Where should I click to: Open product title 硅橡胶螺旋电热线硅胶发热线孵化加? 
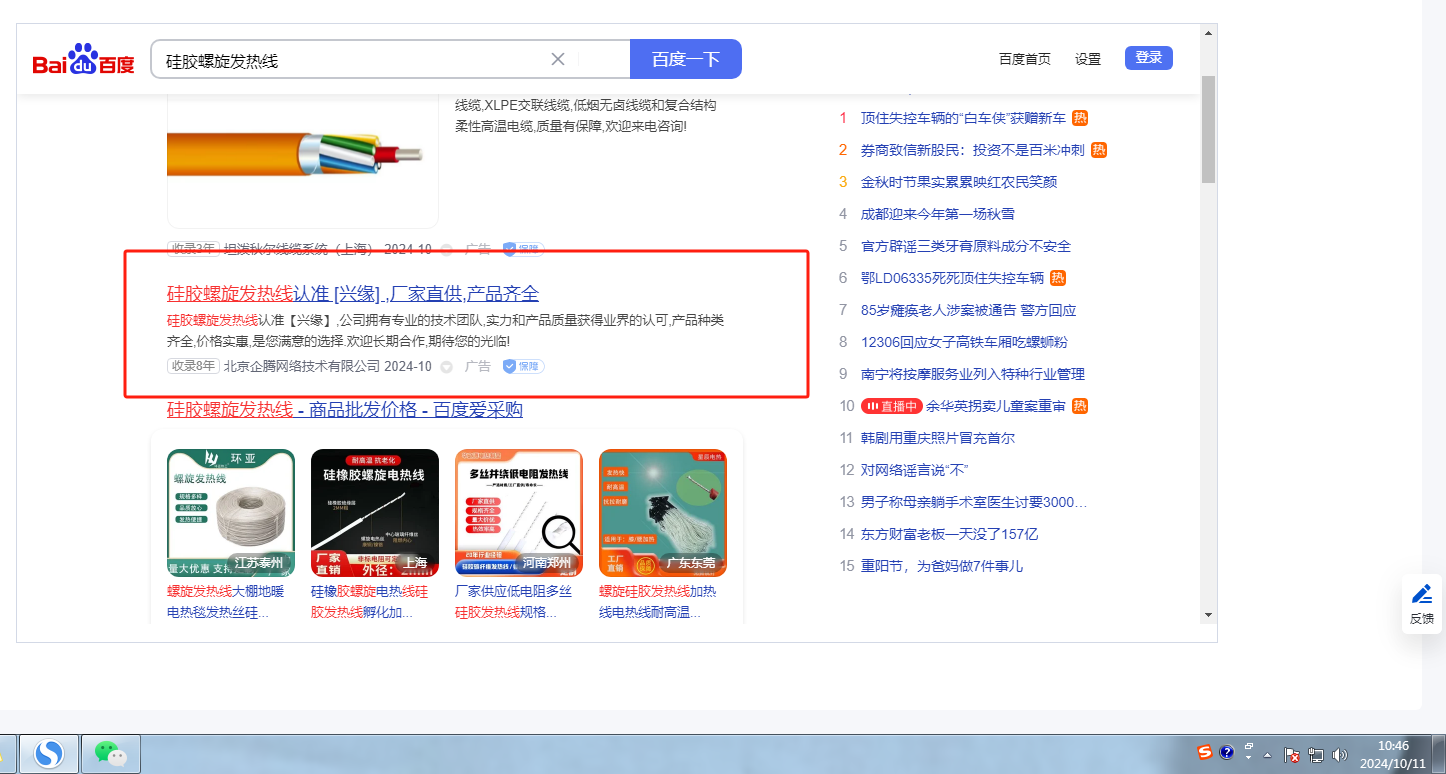[x=369, y=602]
